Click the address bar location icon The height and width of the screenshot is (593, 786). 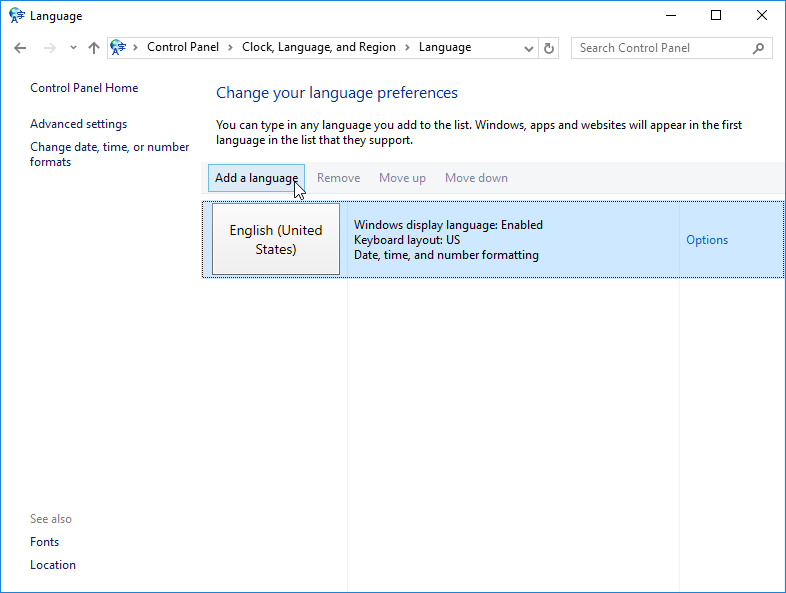click(119, 48)
